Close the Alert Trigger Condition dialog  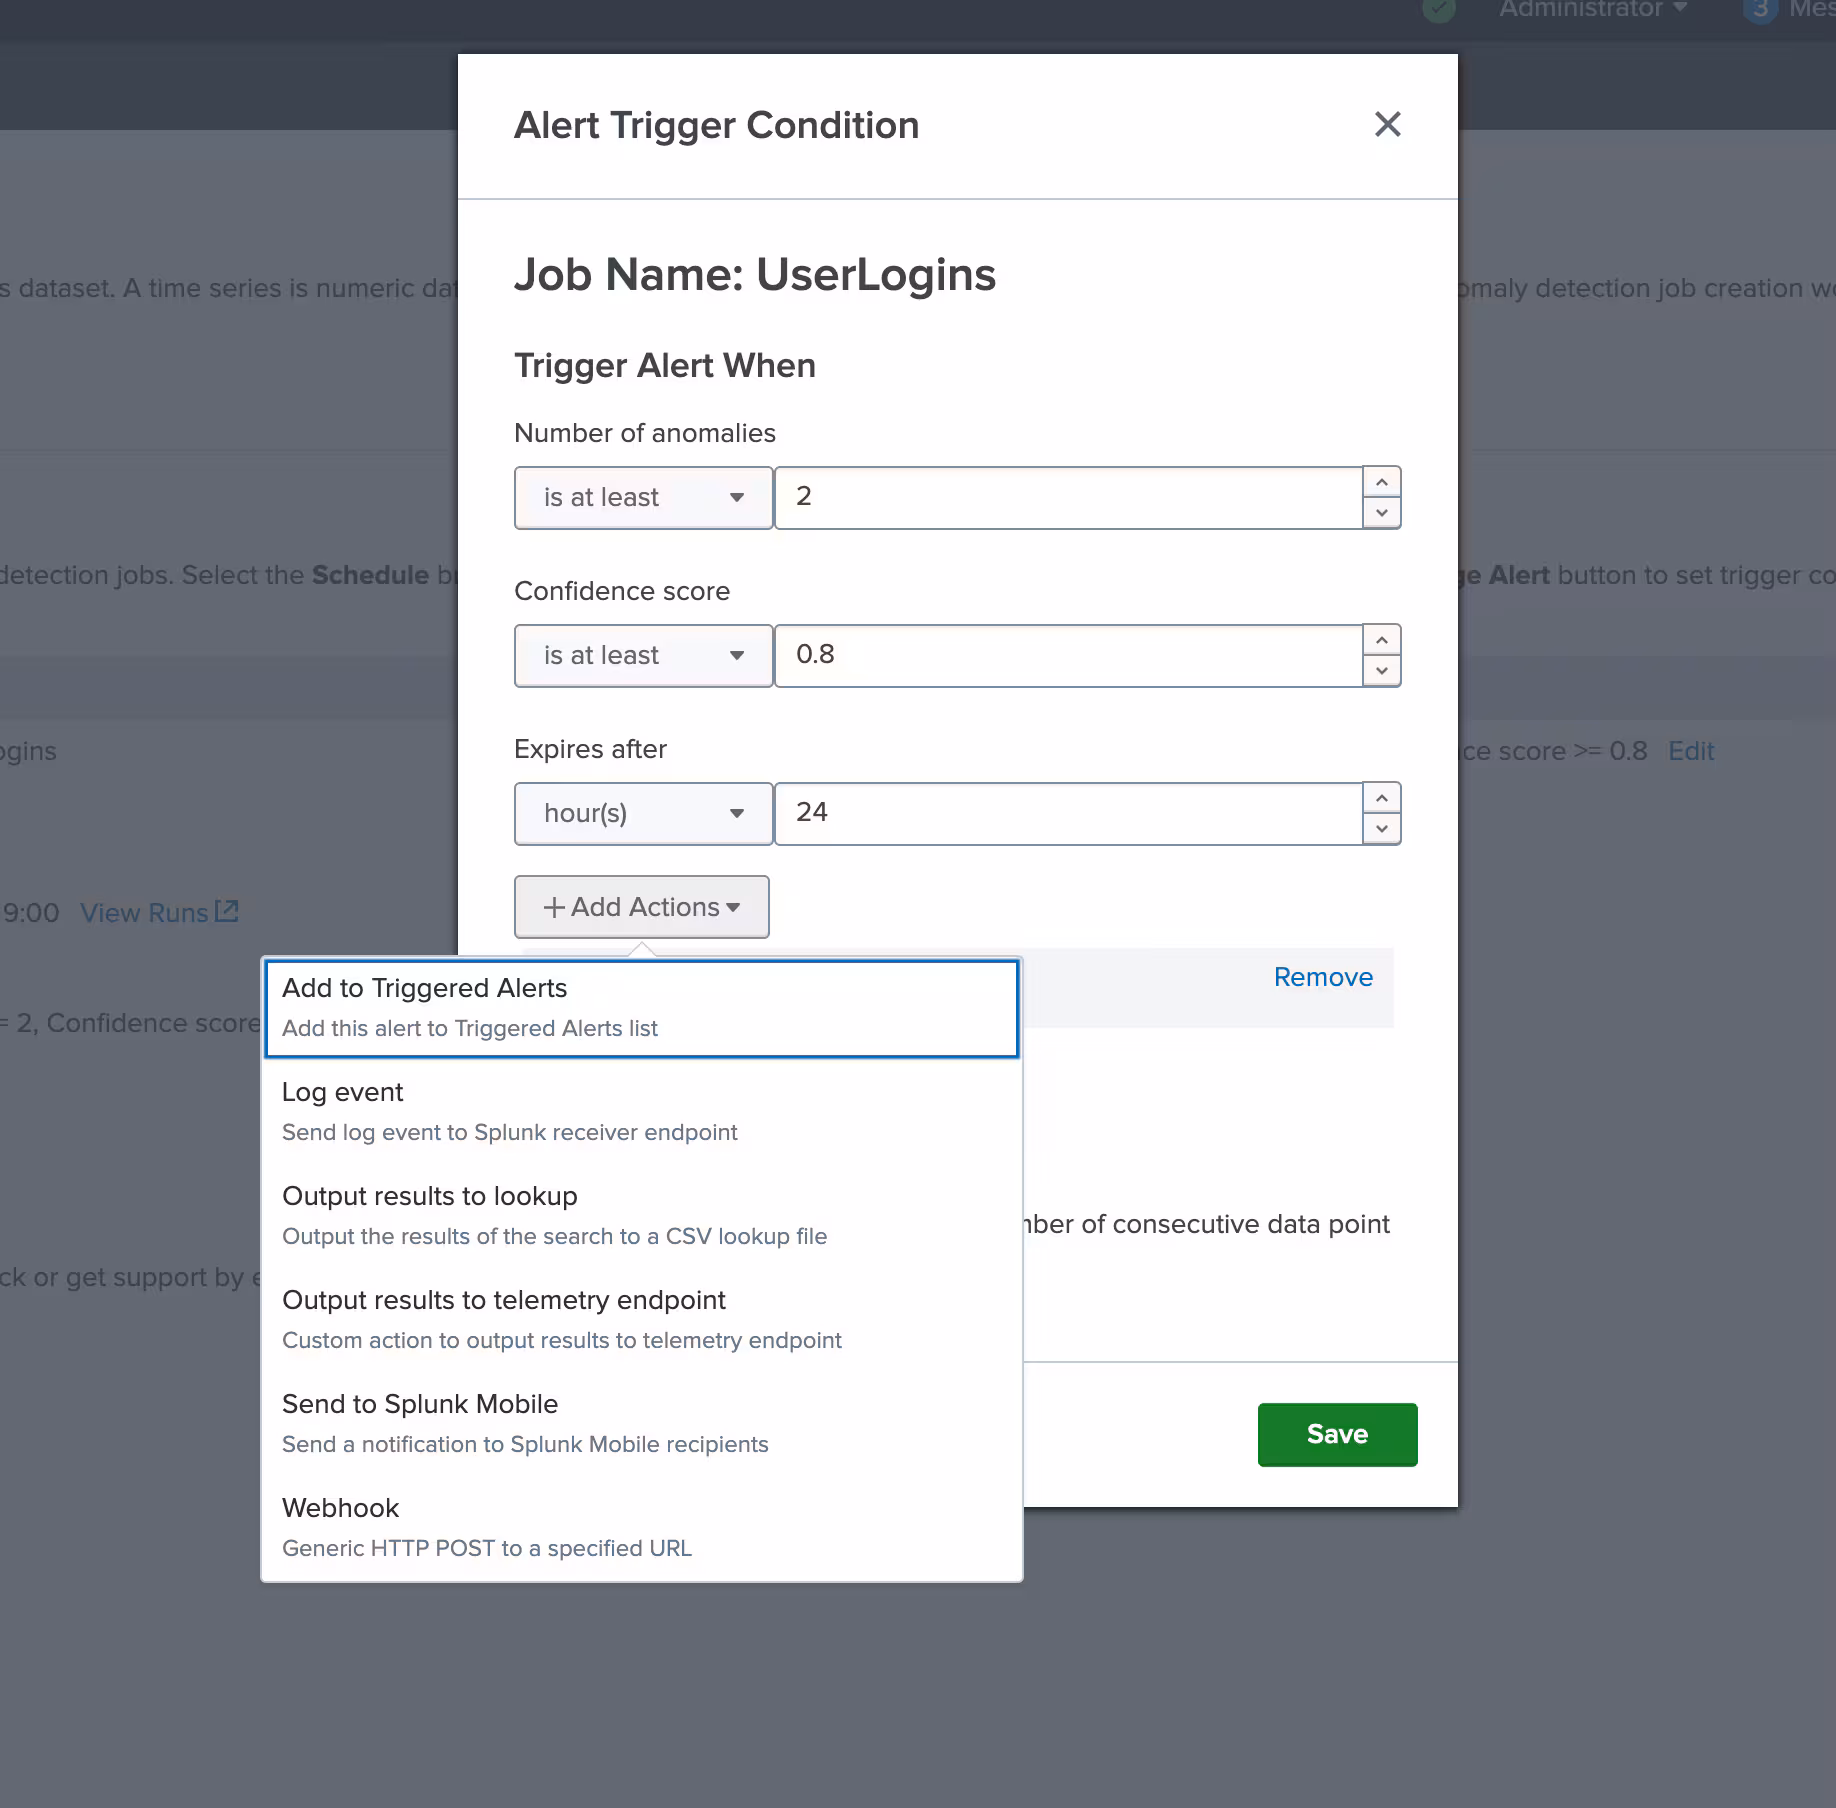click(1387, 125)
